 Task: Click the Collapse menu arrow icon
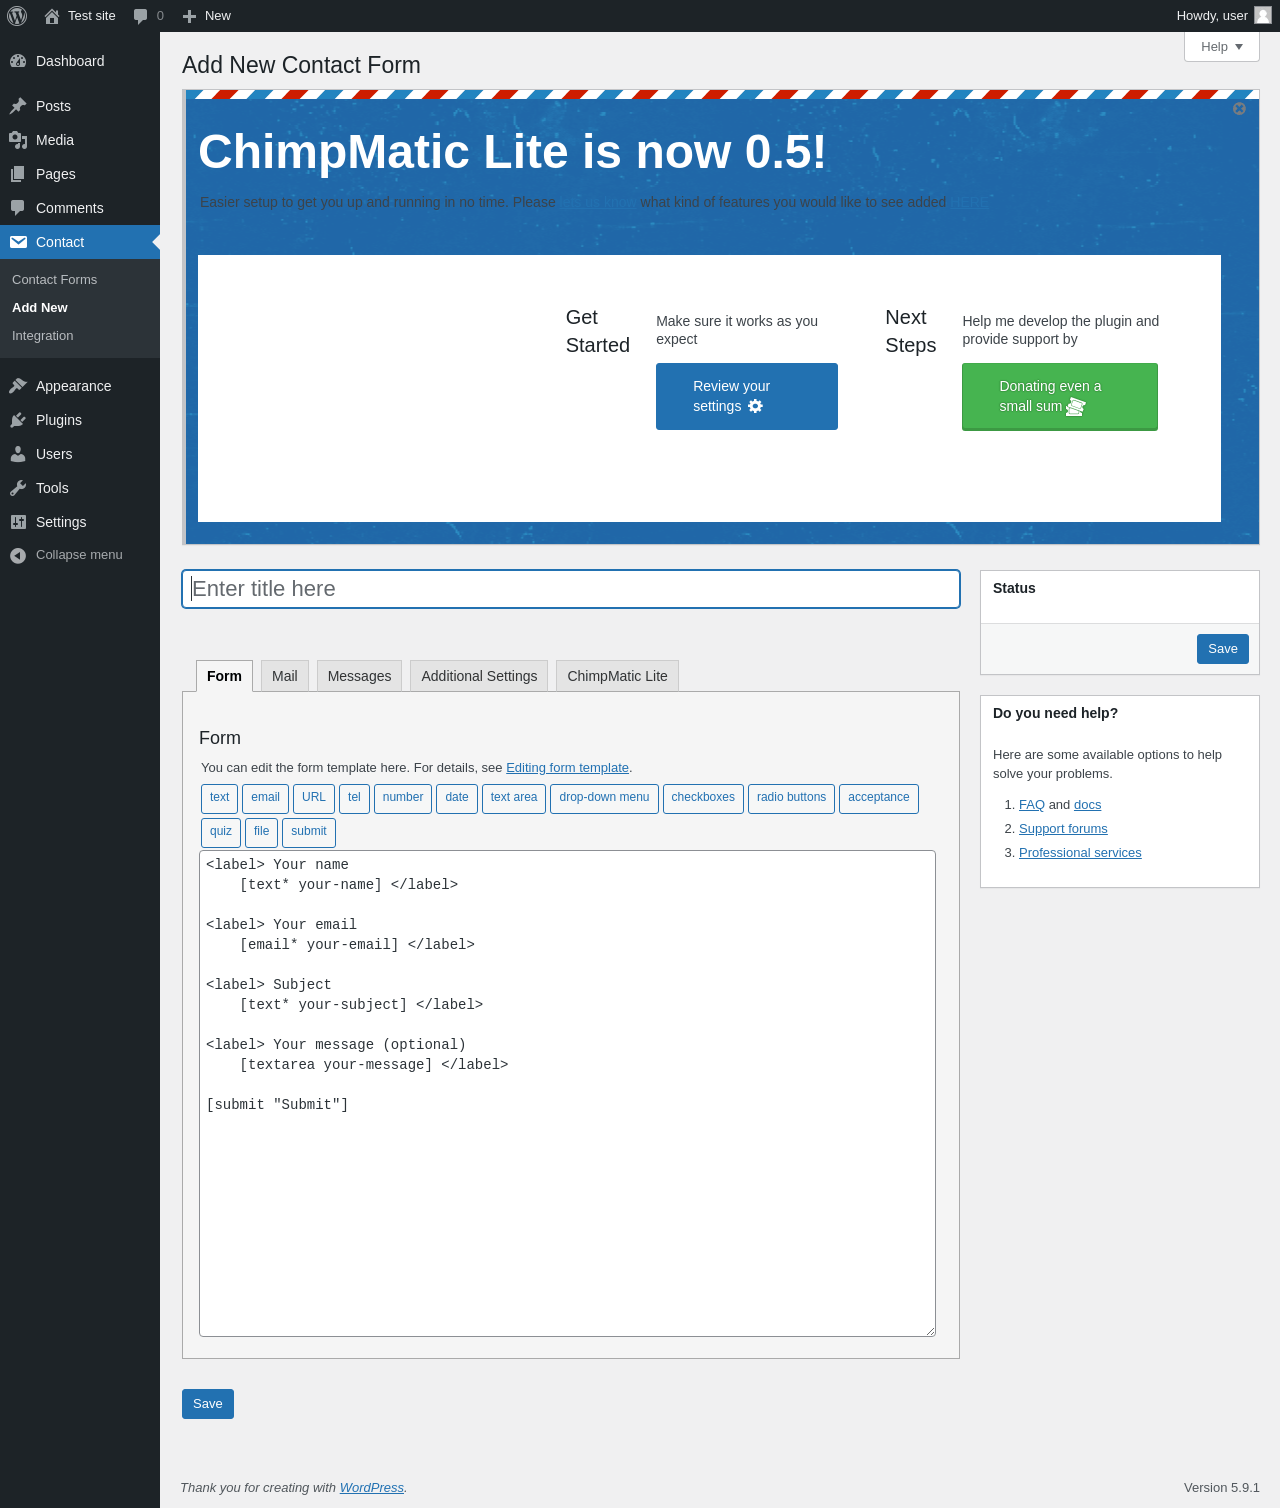tap(18, 555)
